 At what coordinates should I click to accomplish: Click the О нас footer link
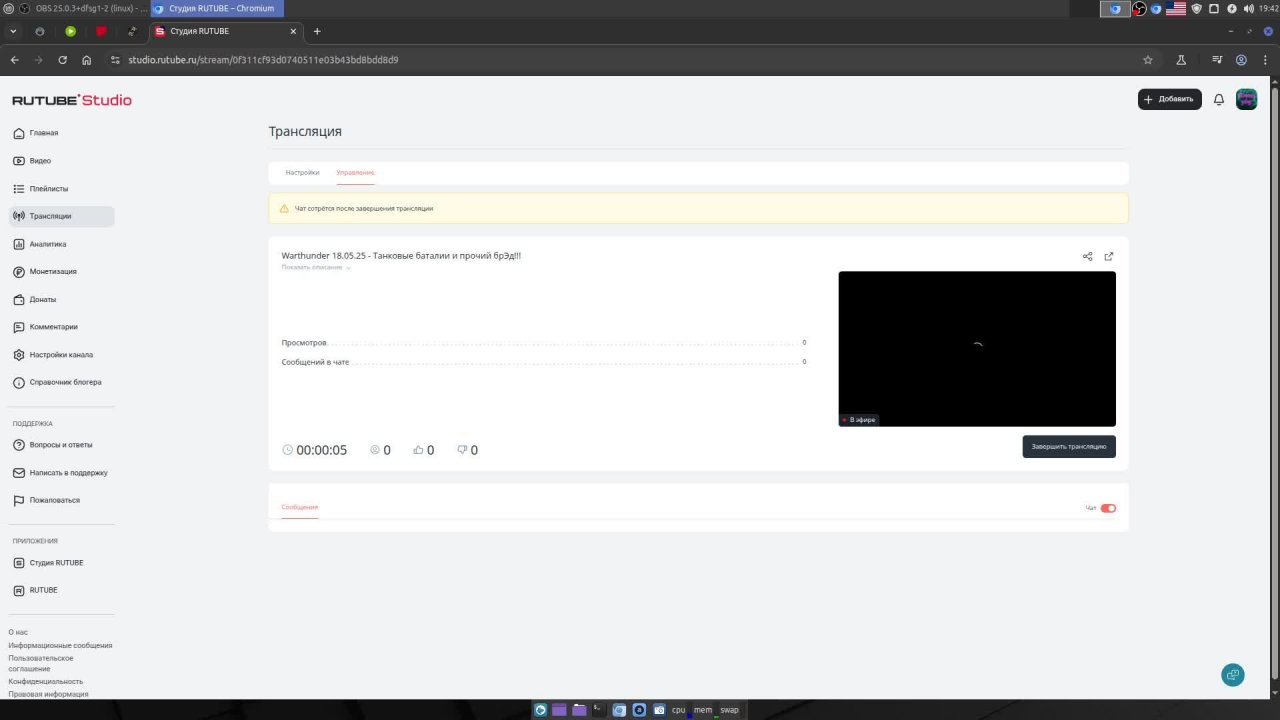click(18, 632)
